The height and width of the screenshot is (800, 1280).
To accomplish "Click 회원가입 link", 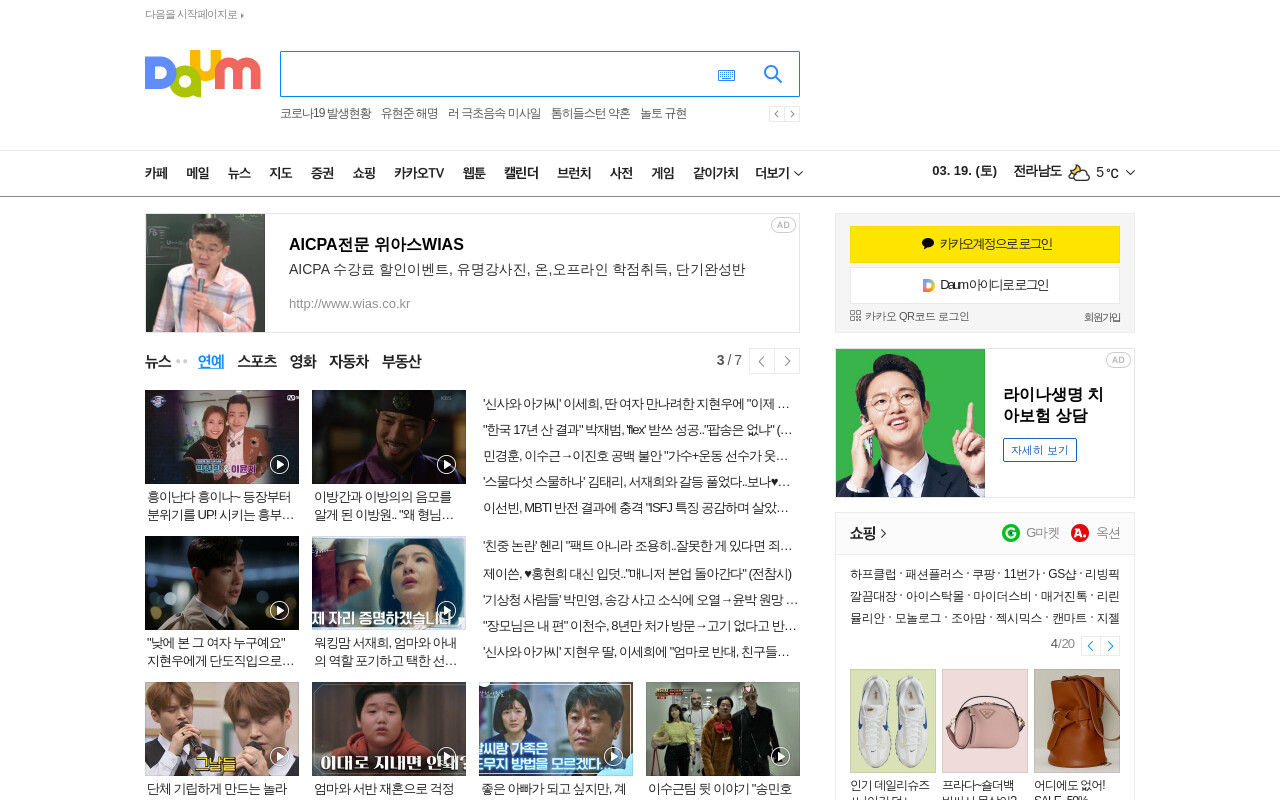I will (1102, 317).
